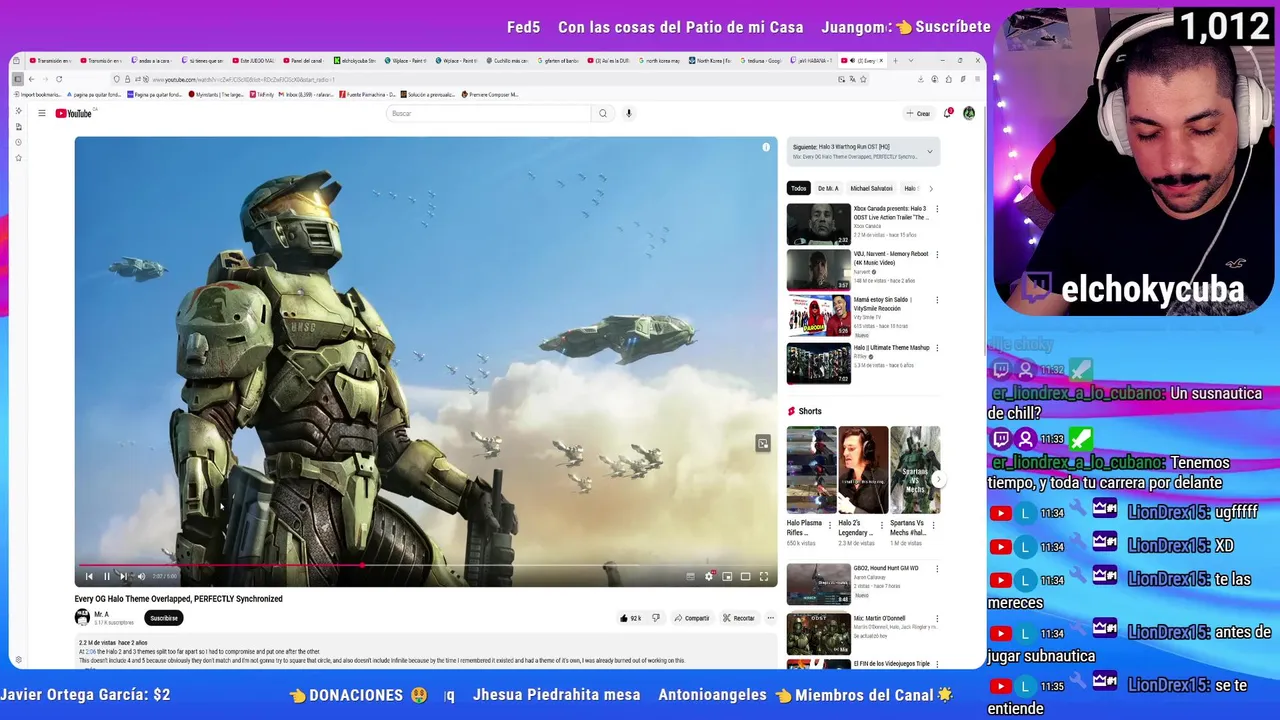
Task: Open Halo Ultimate Theme Mashup video
Action: pos(818,364)
